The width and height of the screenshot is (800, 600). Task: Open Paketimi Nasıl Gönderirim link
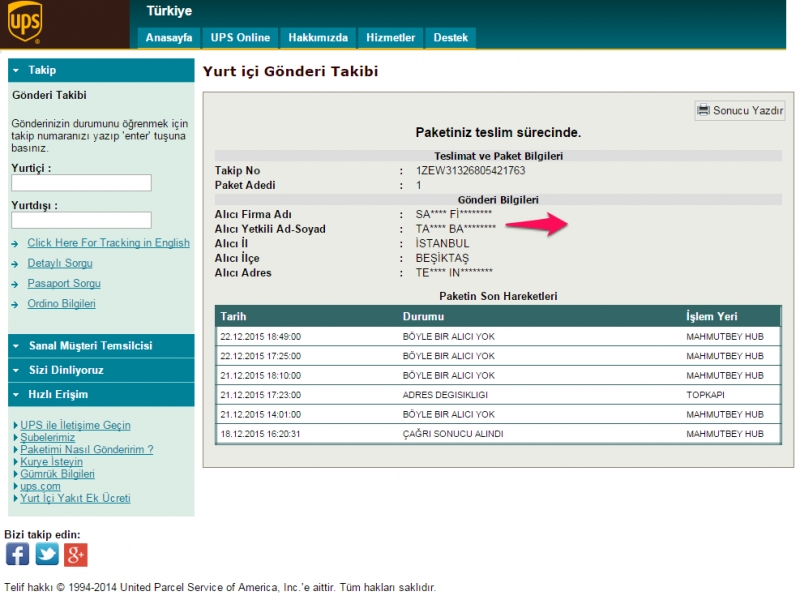(x=86, y=449)
